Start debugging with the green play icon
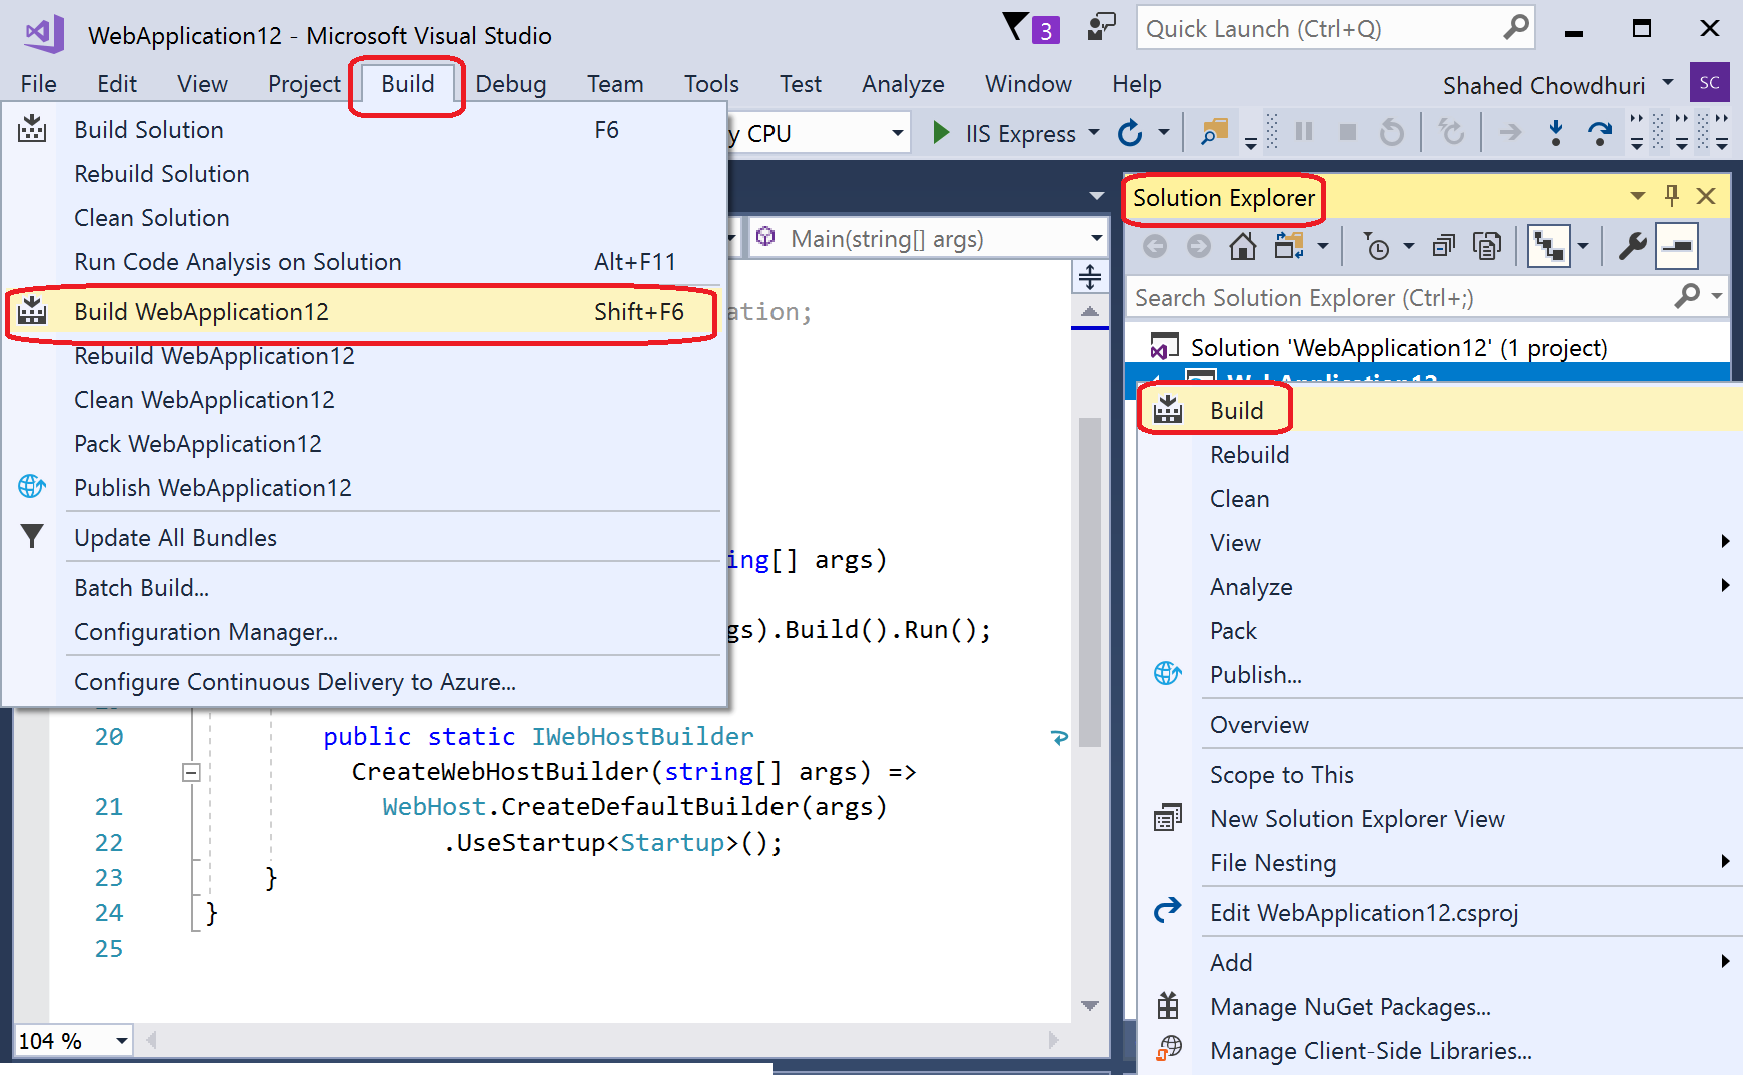Viewport: 1743px width, 1075px height. 940,132
